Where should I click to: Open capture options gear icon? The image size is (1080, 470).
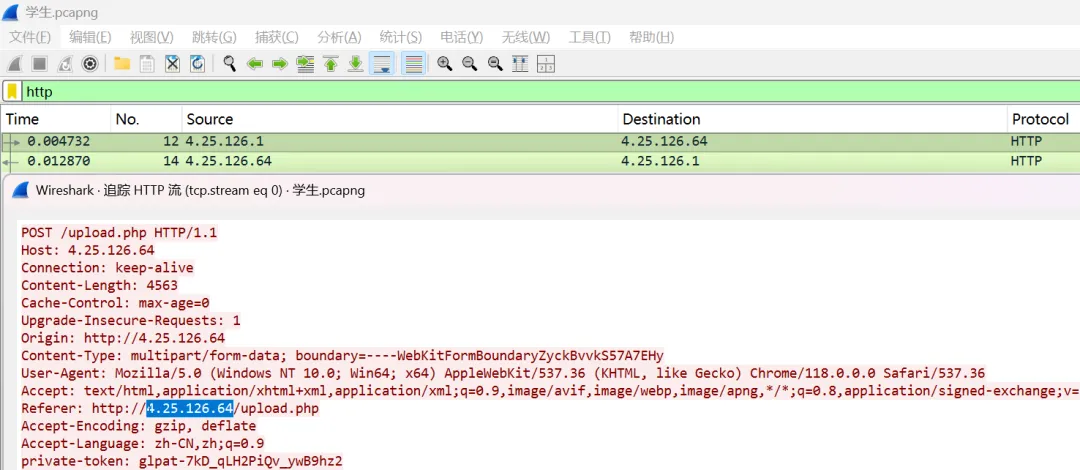(x=90, y=64)
